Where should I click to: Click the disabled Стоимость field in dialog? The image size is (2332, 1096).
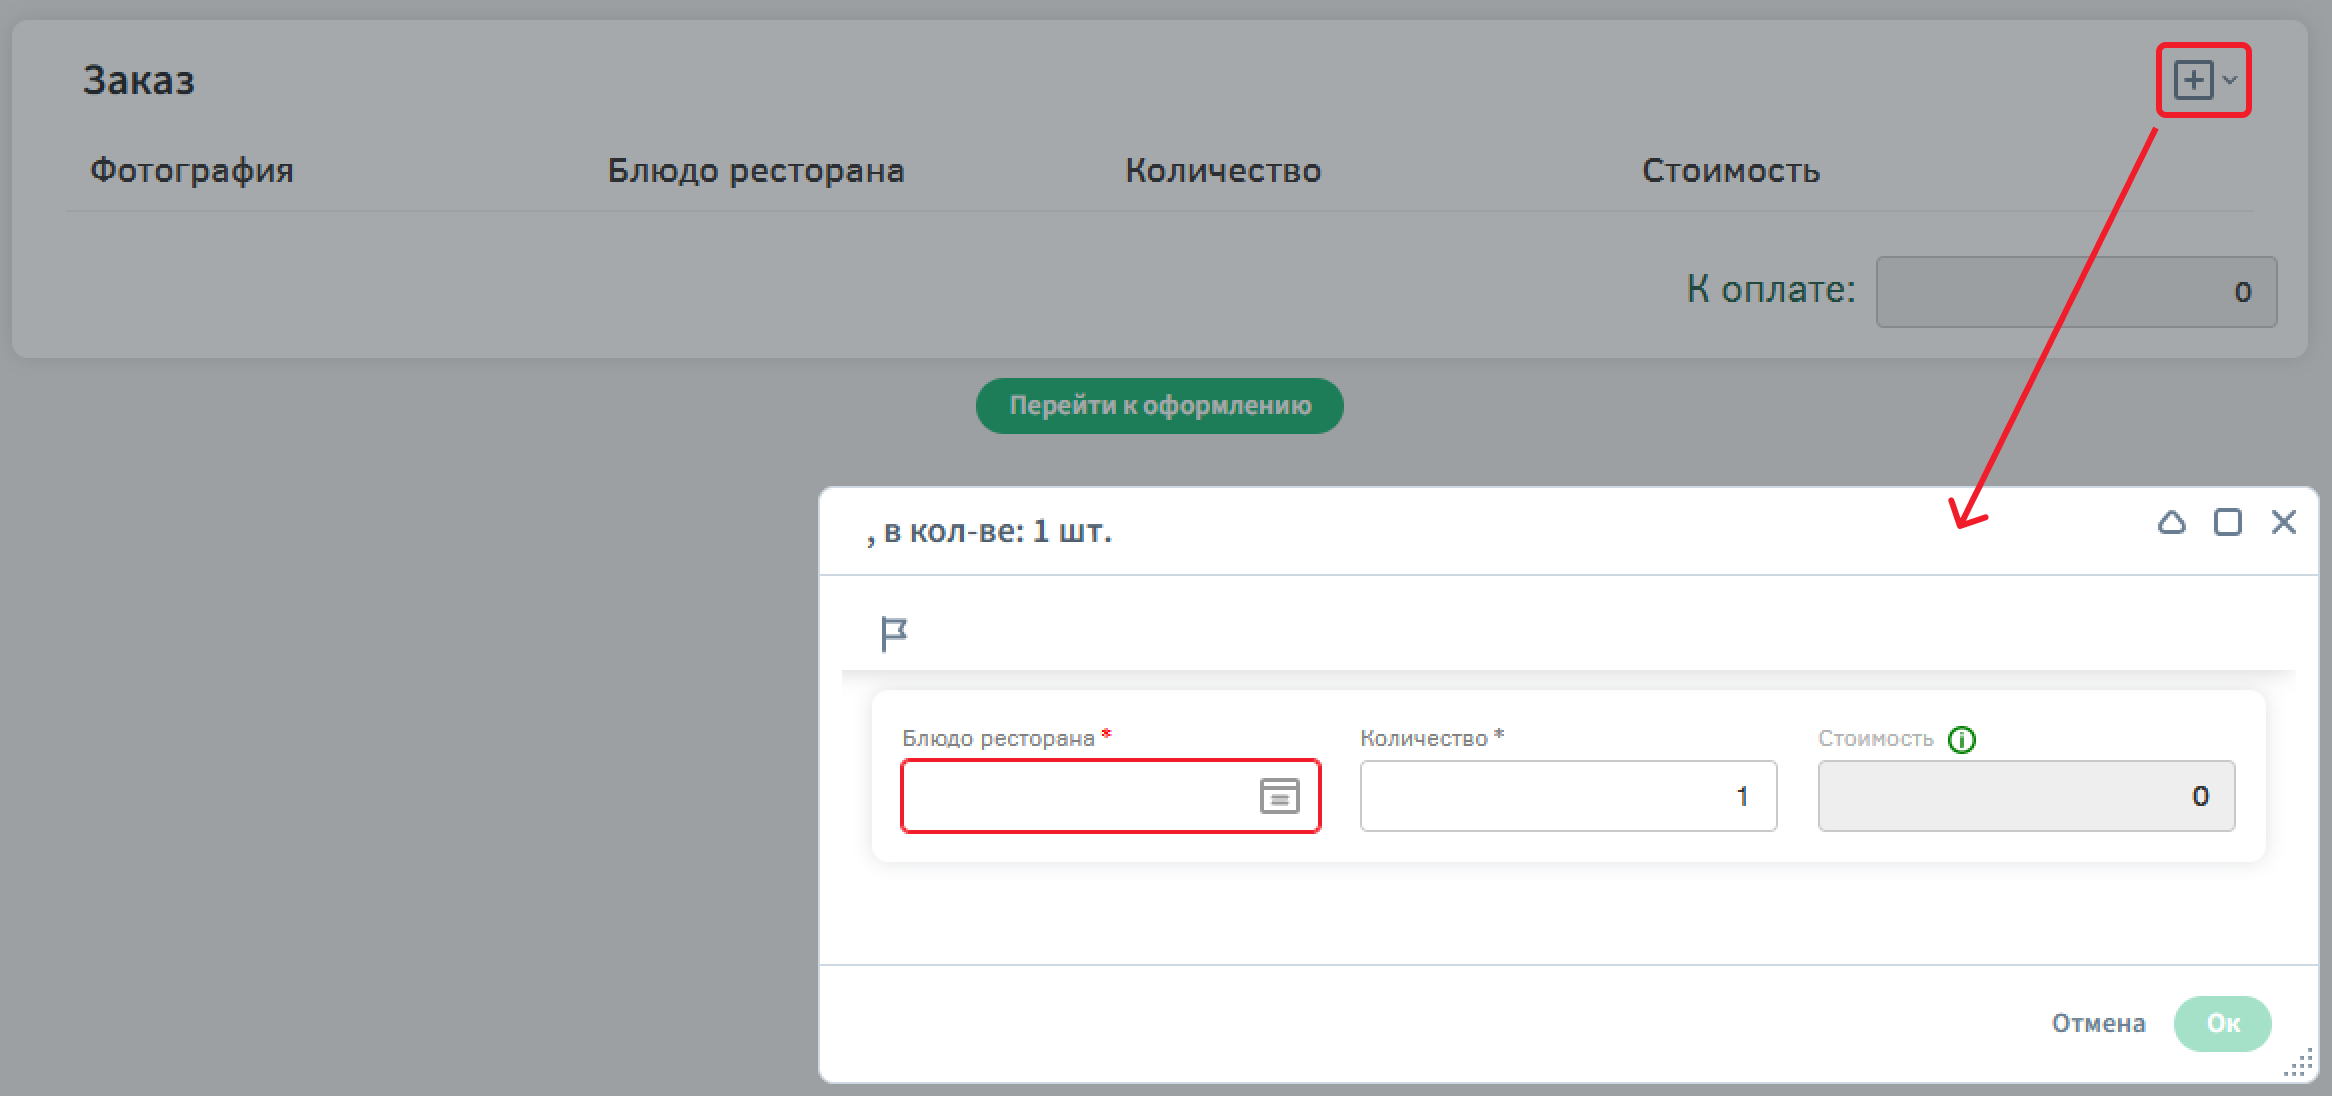[2025, 796]
